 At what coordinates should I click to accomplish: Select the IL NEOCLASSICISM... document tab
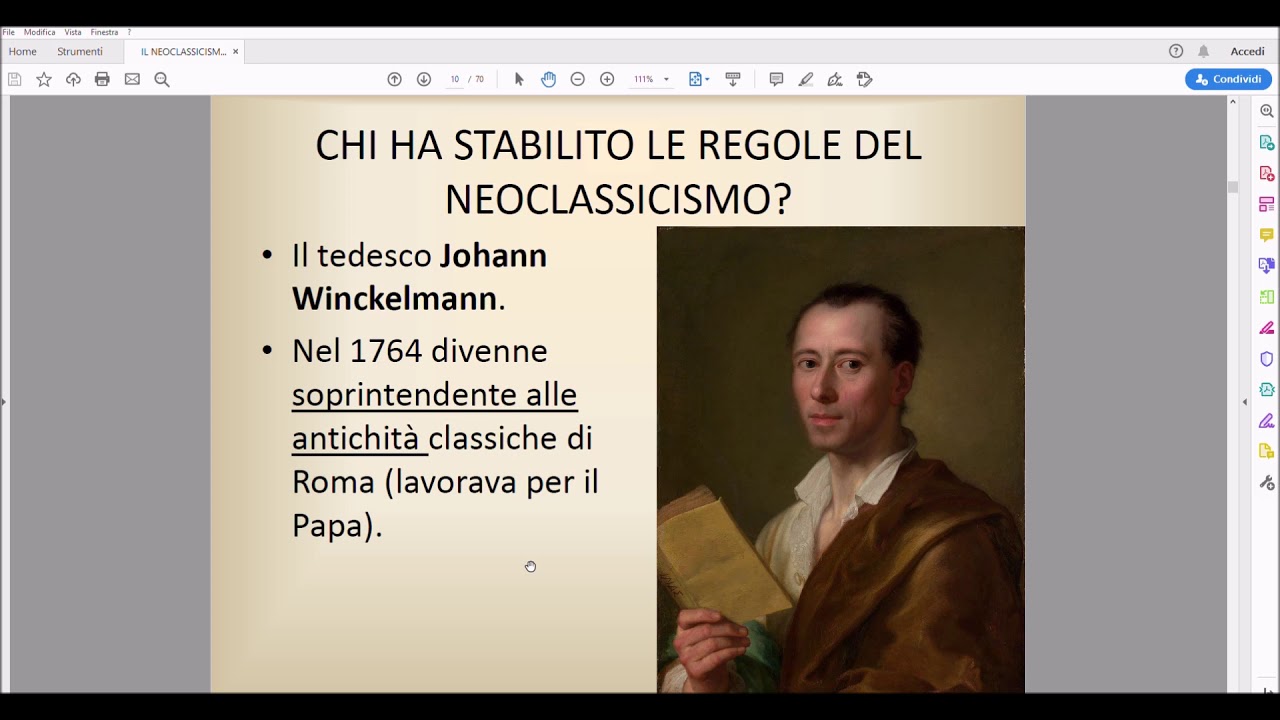click(183, 51)
